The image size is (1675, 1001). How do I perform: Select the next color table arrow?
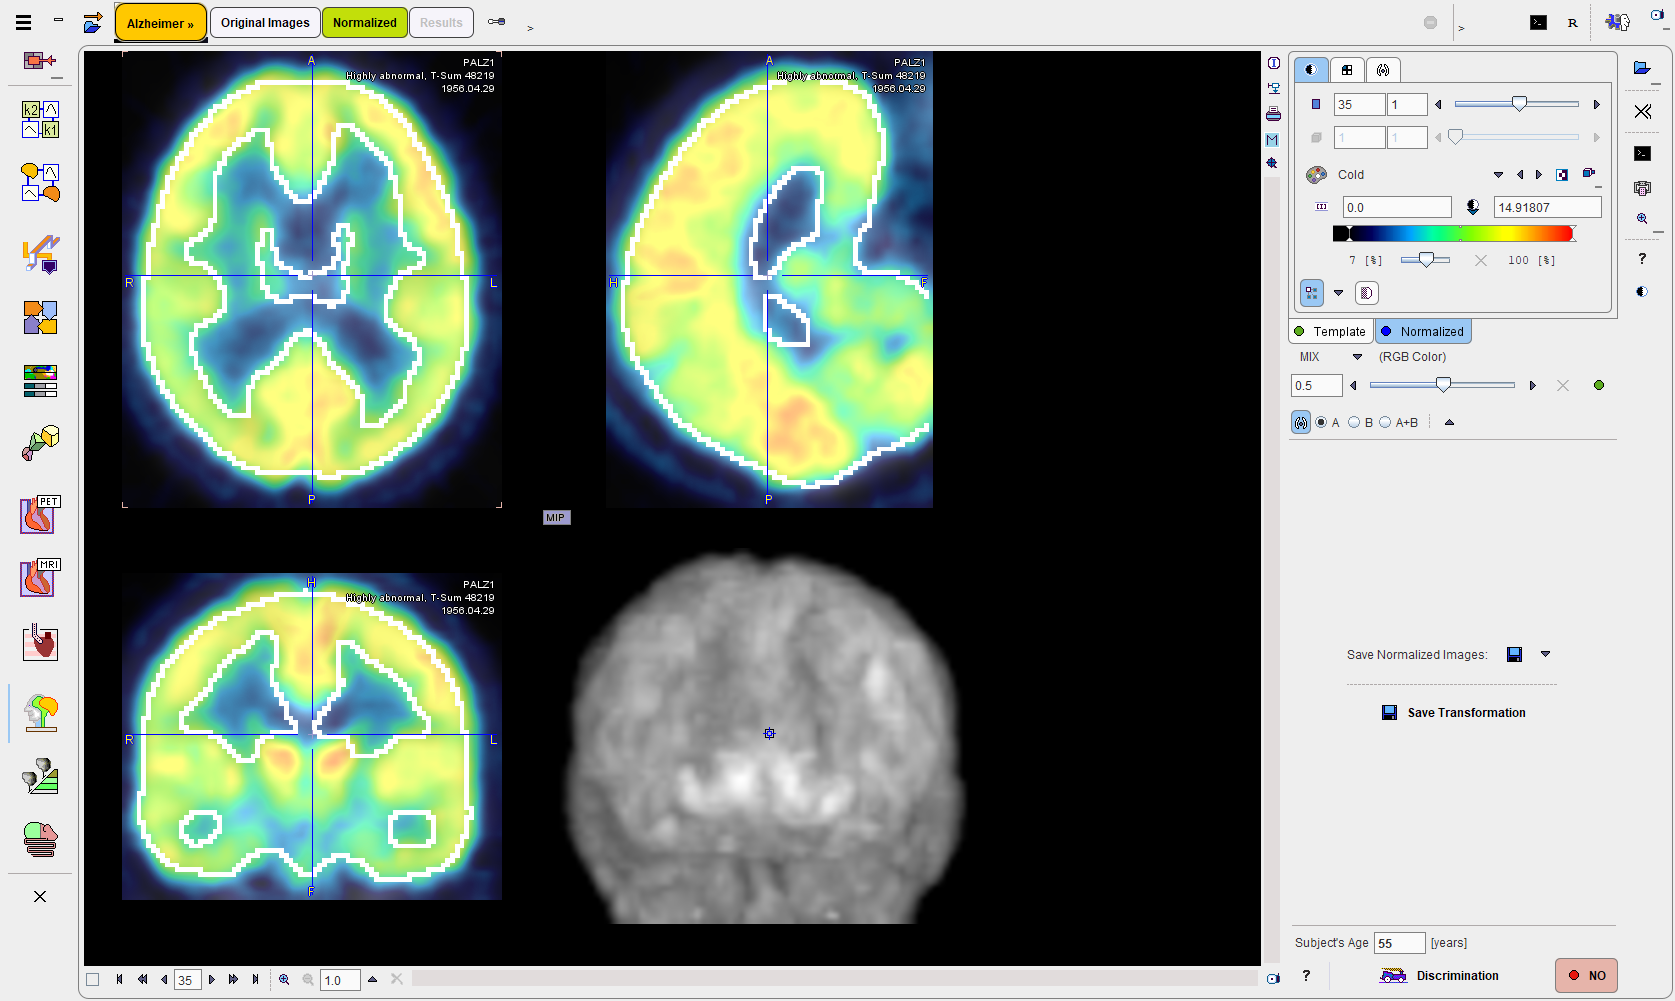[1538, 175]
